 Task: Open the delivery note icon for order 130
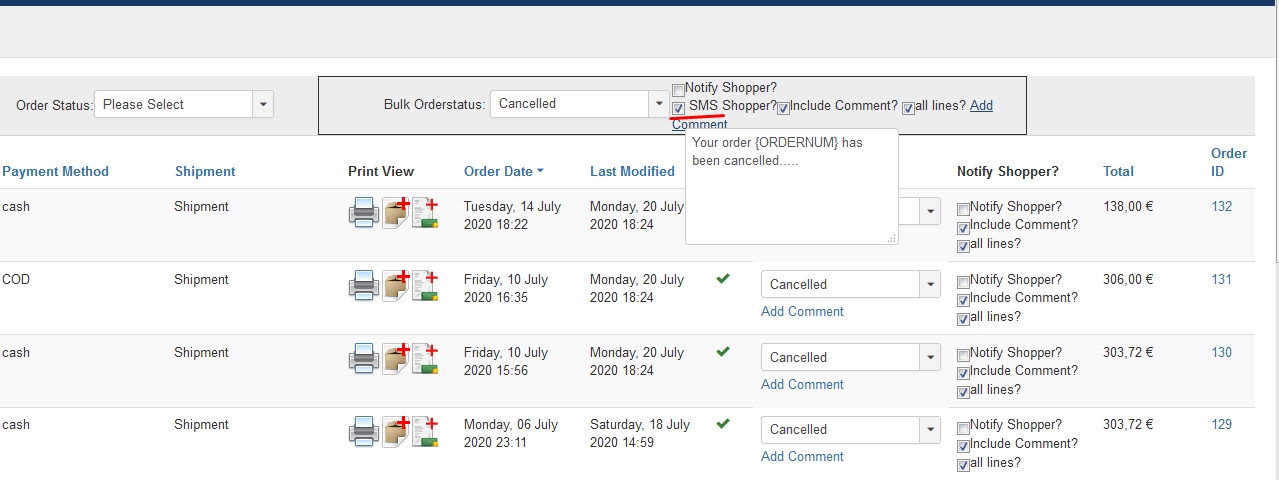pyautogui.click(x=396, y=359)
